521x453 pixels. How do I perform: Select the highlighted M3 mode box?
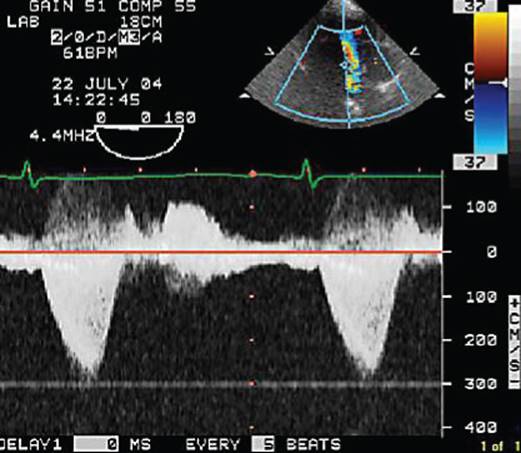[x=129, y=37]
